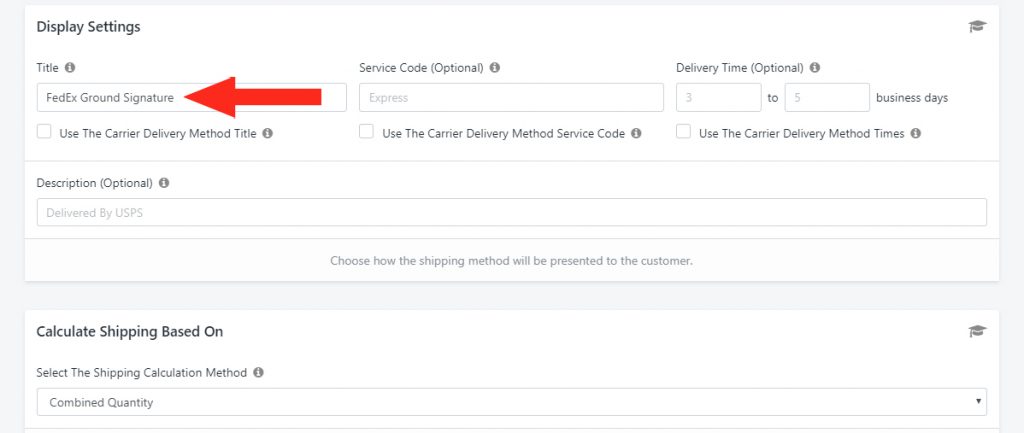Click info icon next to Description (Optional)
Screen dimensions: 1024x433
pyautogui.click(x=164, y=183)
